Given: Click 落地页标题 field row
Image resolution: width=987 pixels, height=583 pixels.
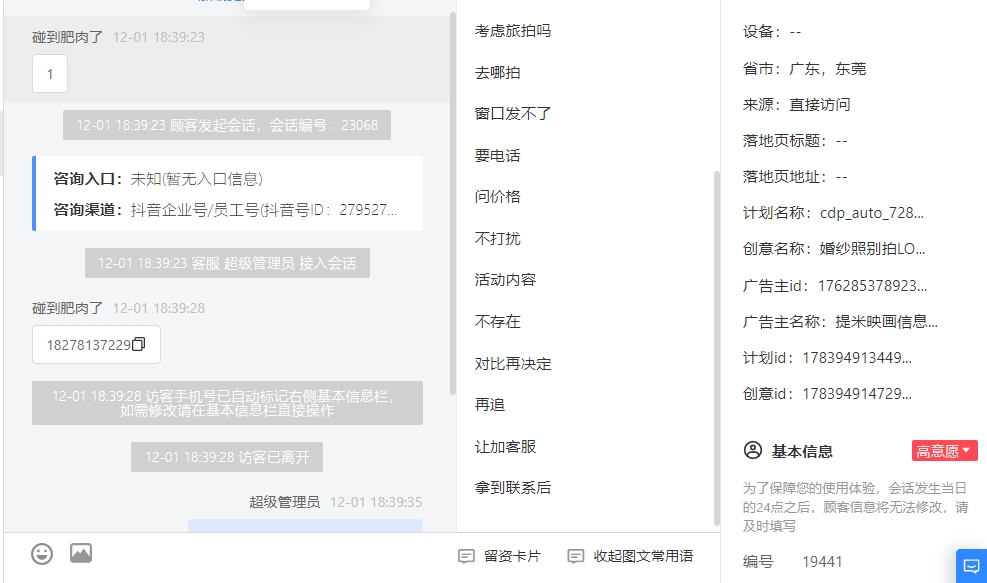Looking at the screenshot, I should 795,140.
